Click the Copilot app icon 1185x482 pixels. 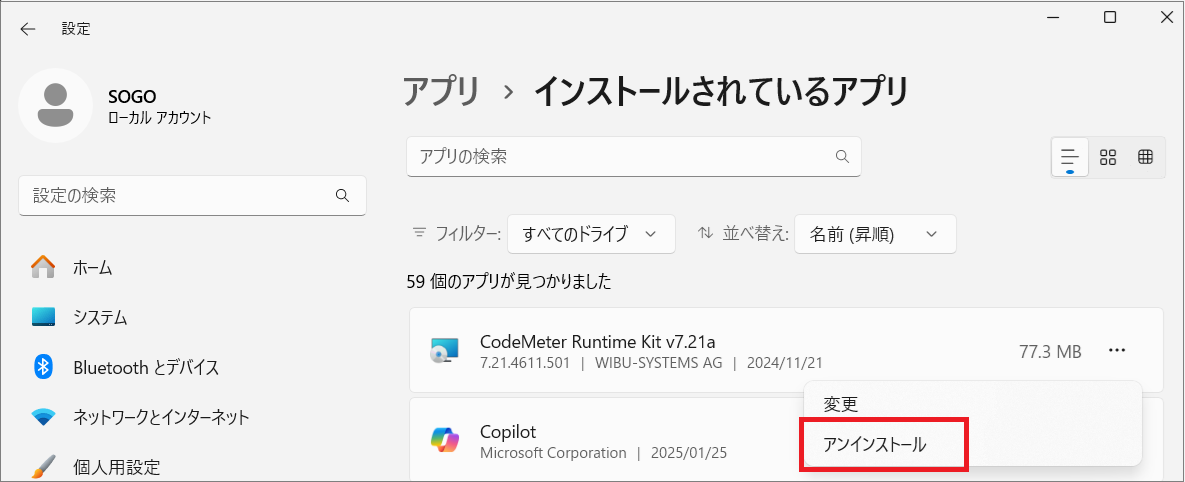pos(444,440)
